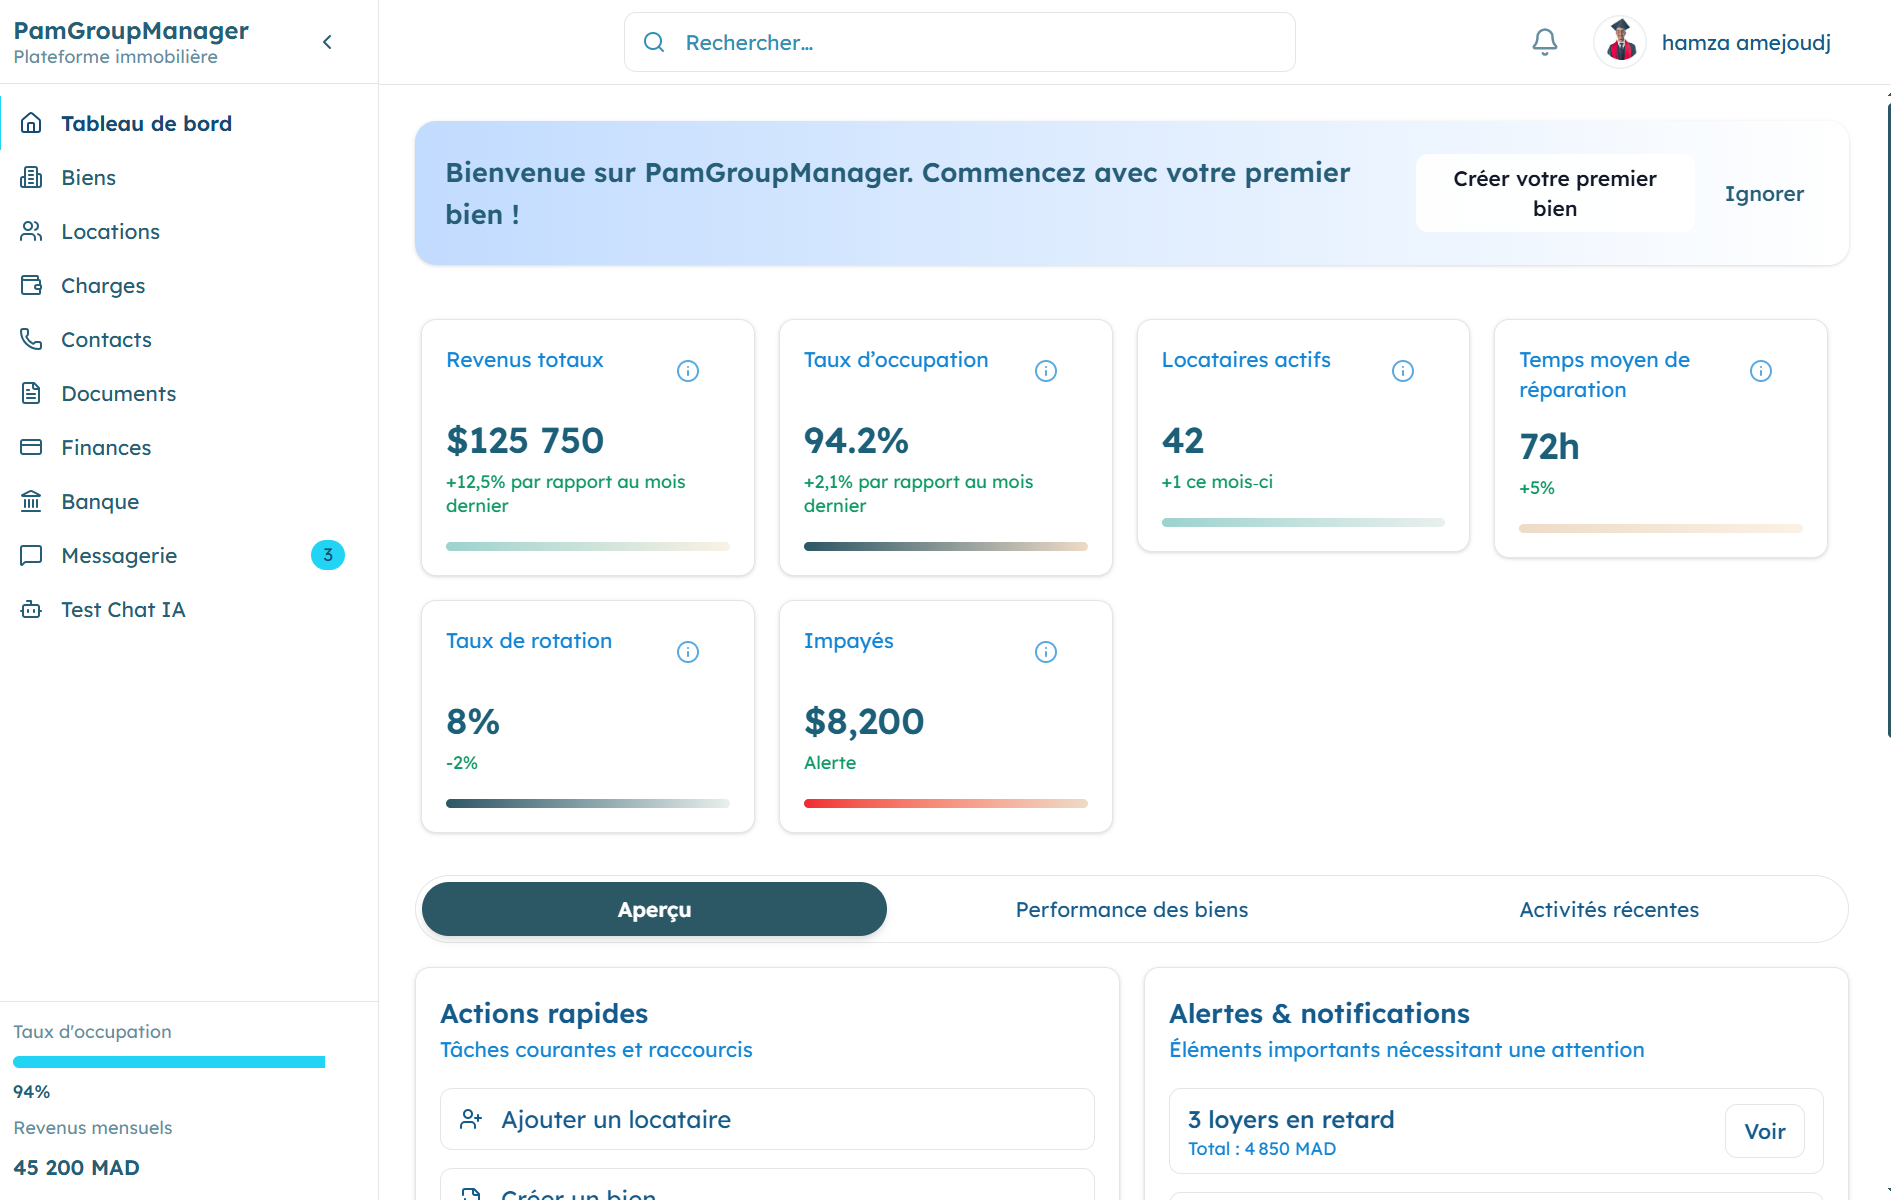Viewport: 1891px width, 1200px height.
Task: Click the Contacts phone icon
Action: tap(33, 339)
